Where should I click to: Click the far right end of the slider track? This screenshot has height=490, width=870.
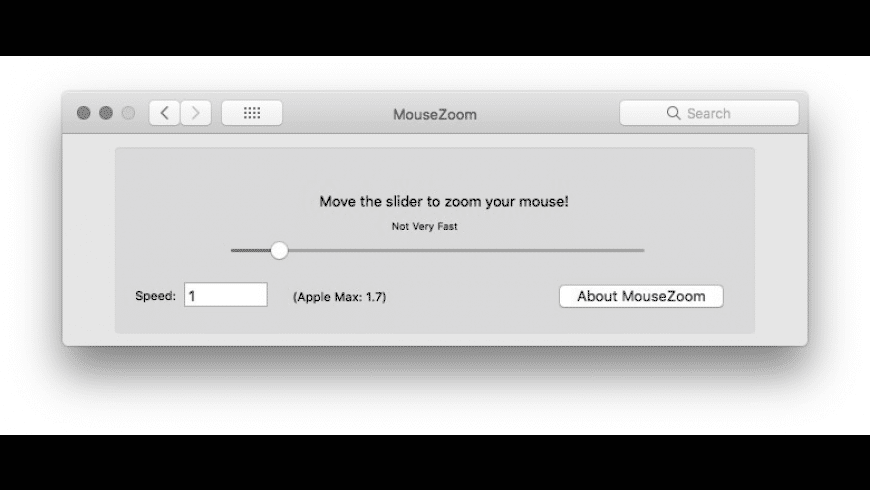coord(642,250)
